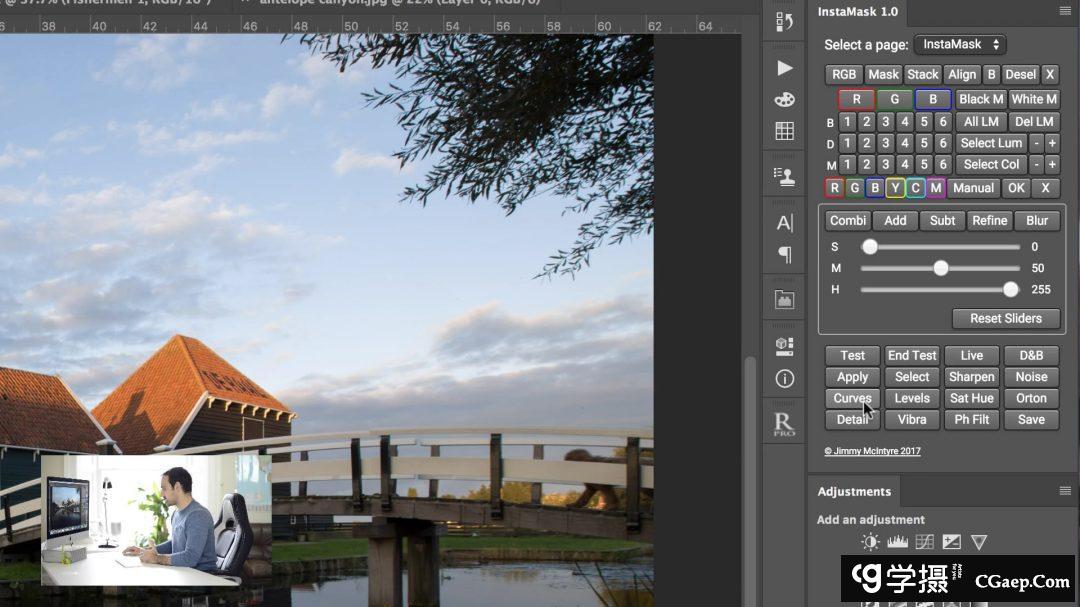The width and height of the screenshot is (1080, 607).
Task: Click the M slider handle
Action: [x=940, y=268]
